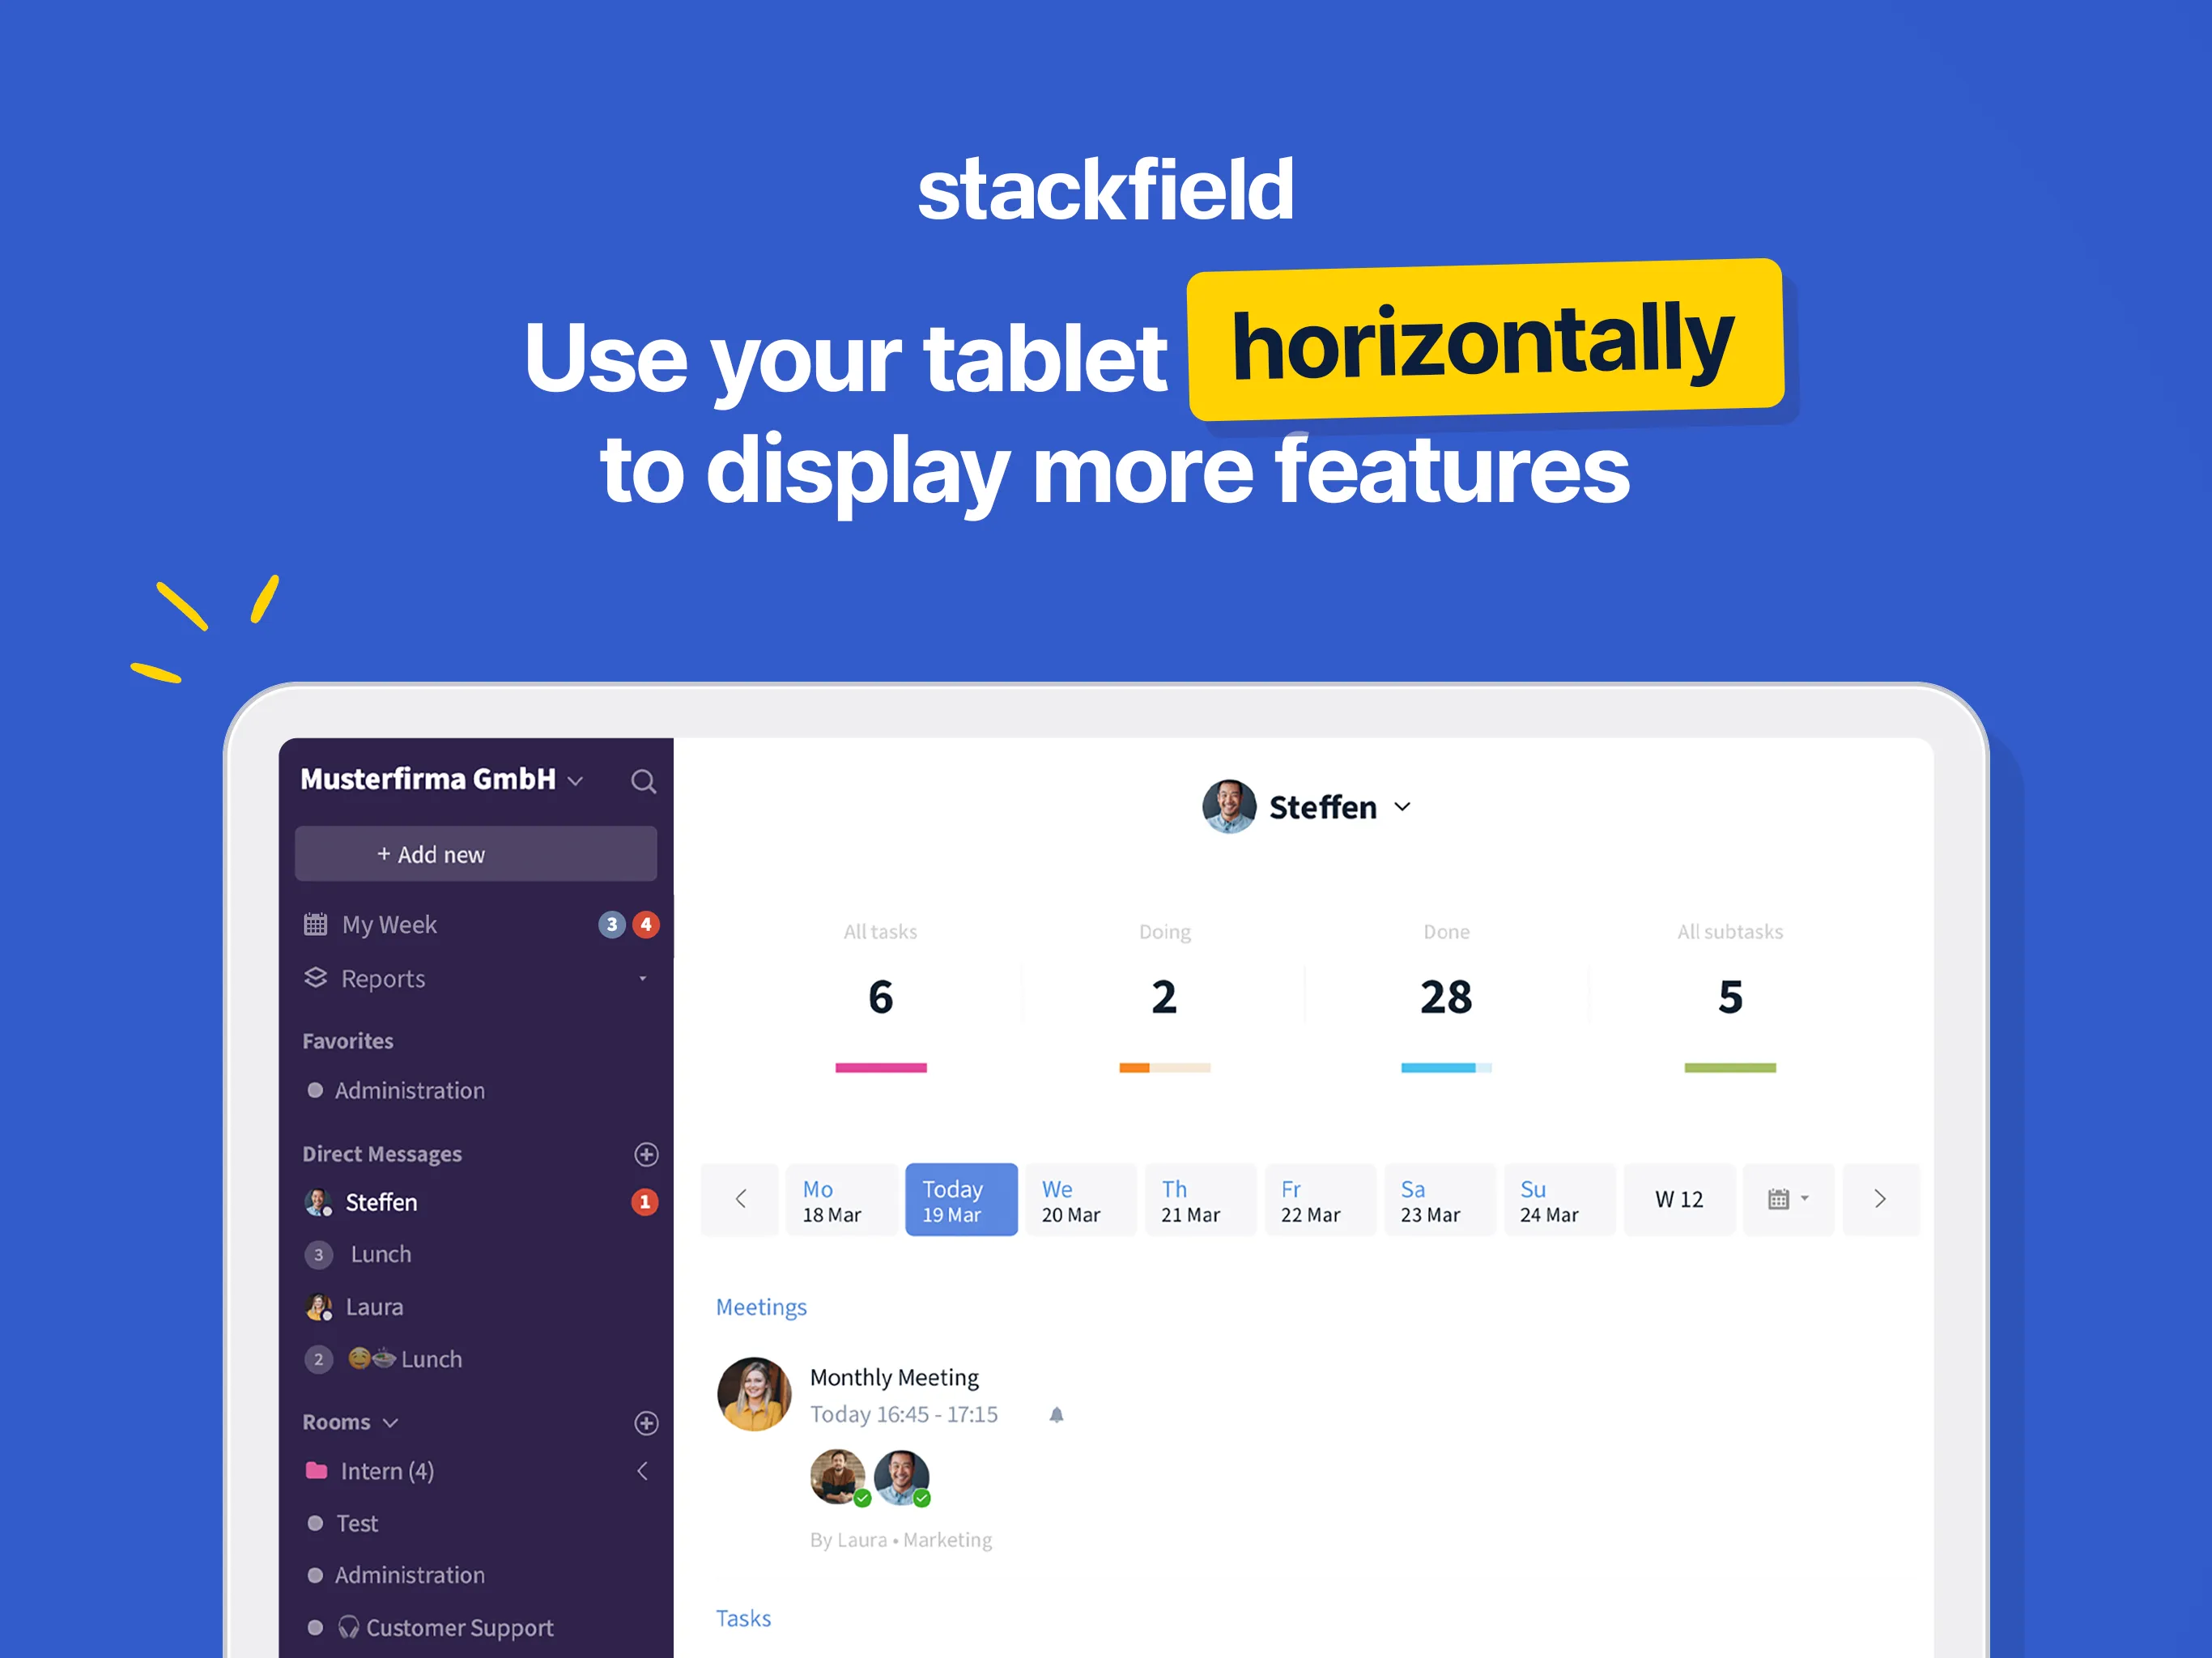
Task: Click the Reports stack icon
Action: pyautogui.click(x=319, y=977)
